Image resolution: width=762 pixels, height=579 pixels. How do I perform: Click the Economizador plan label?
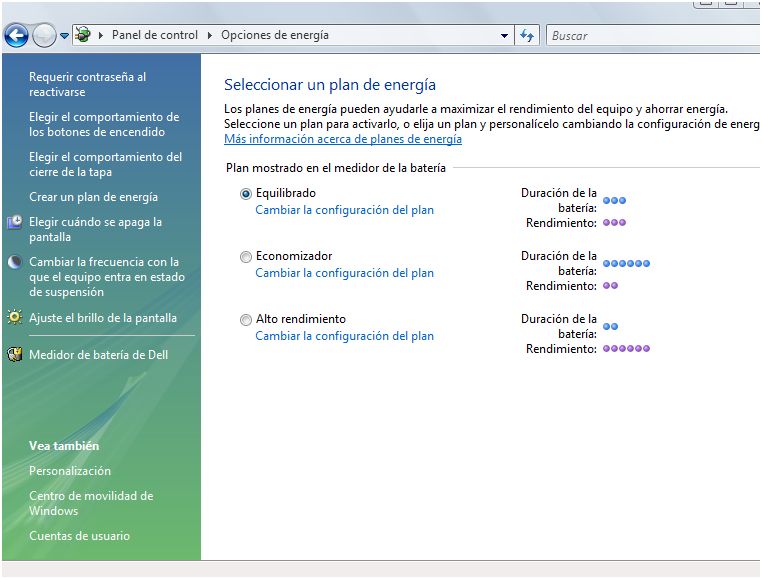294,256
